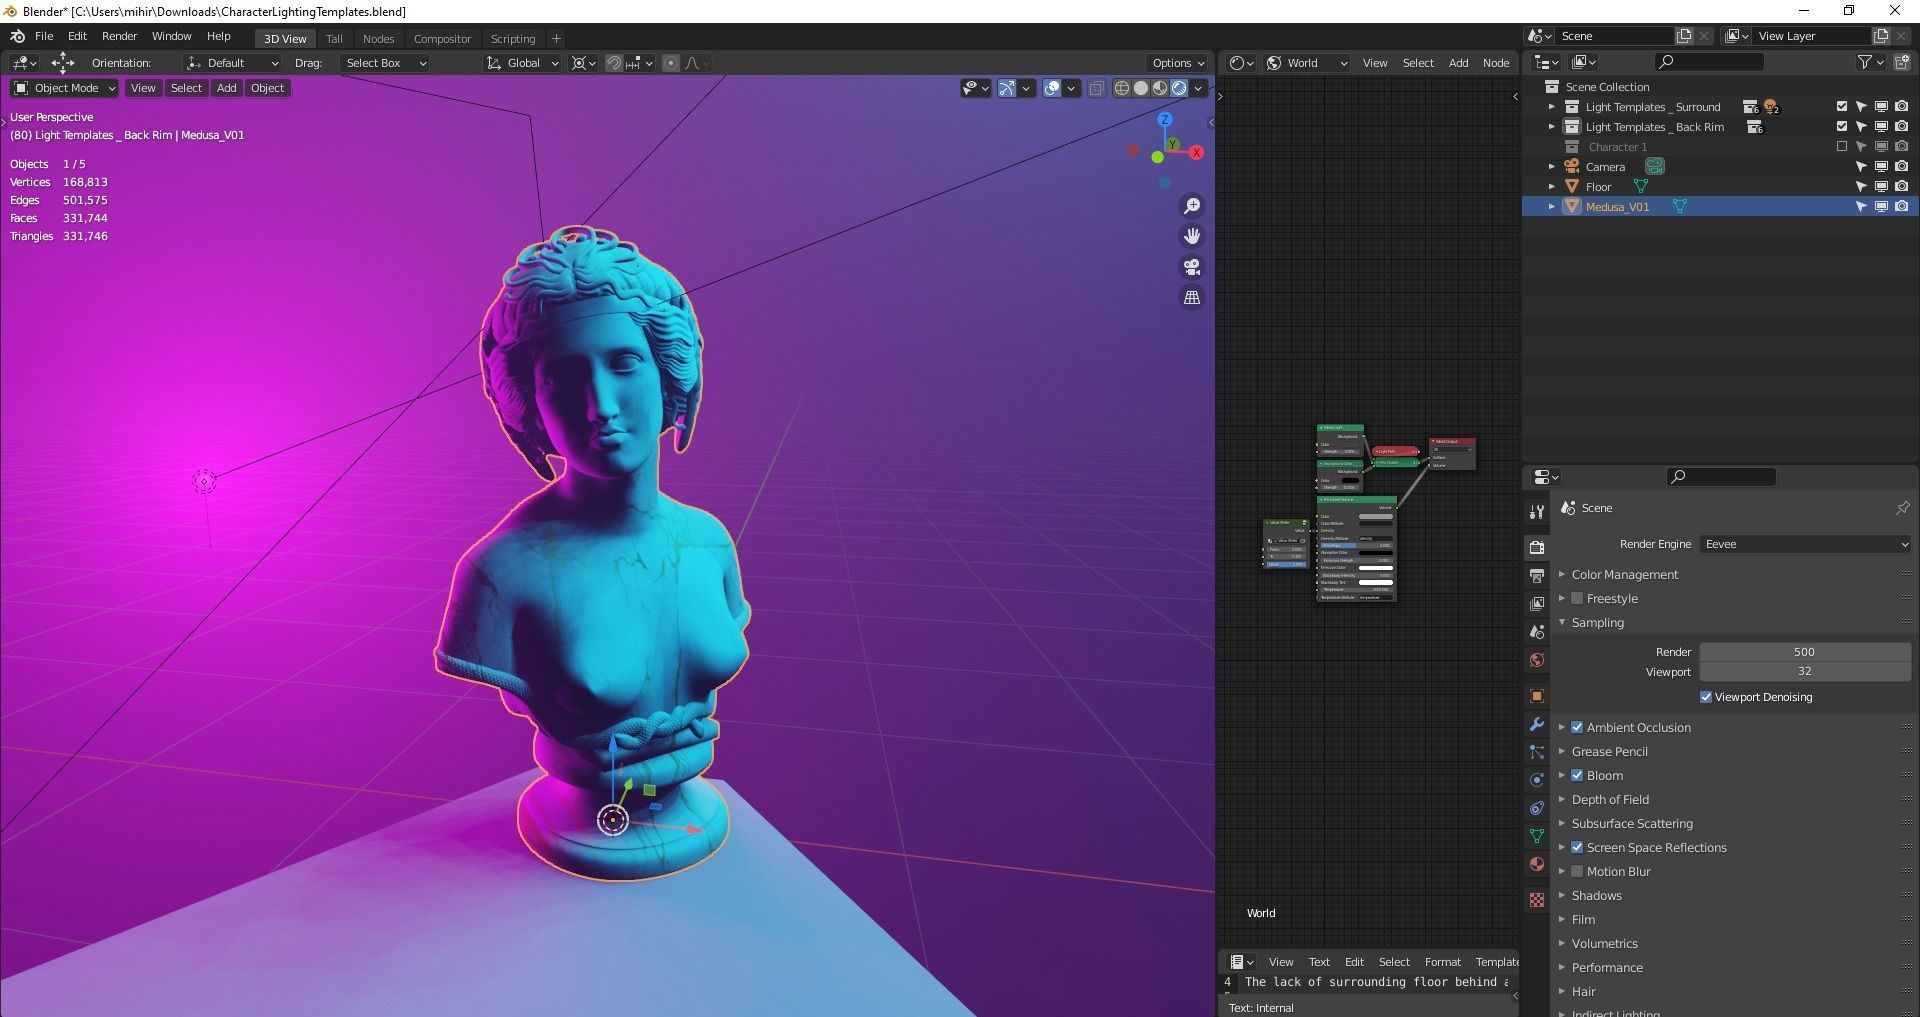Image resolution: width=1920 pixels, height=1017 pixels.
Task: Open the File menu
Action: tap(44, 36)
